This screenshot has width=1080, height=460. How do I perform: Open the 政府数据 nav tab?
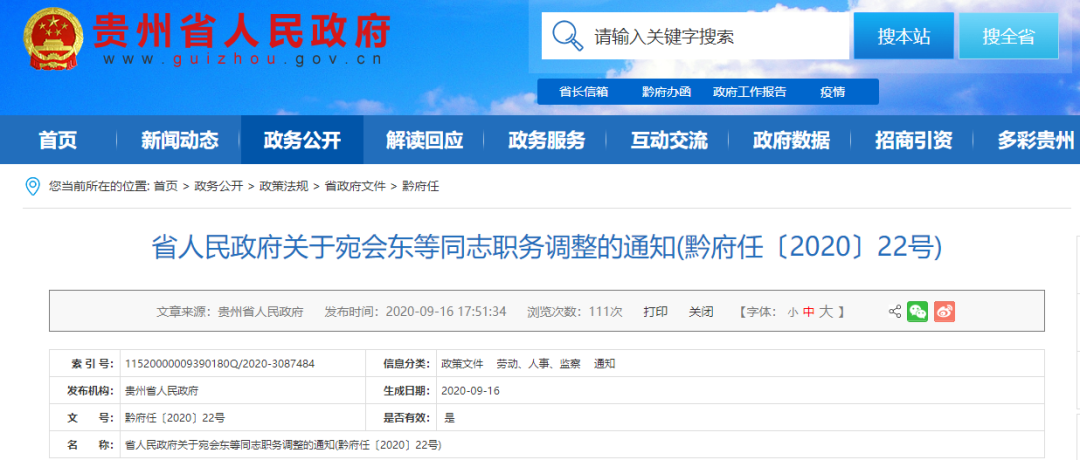791,140
